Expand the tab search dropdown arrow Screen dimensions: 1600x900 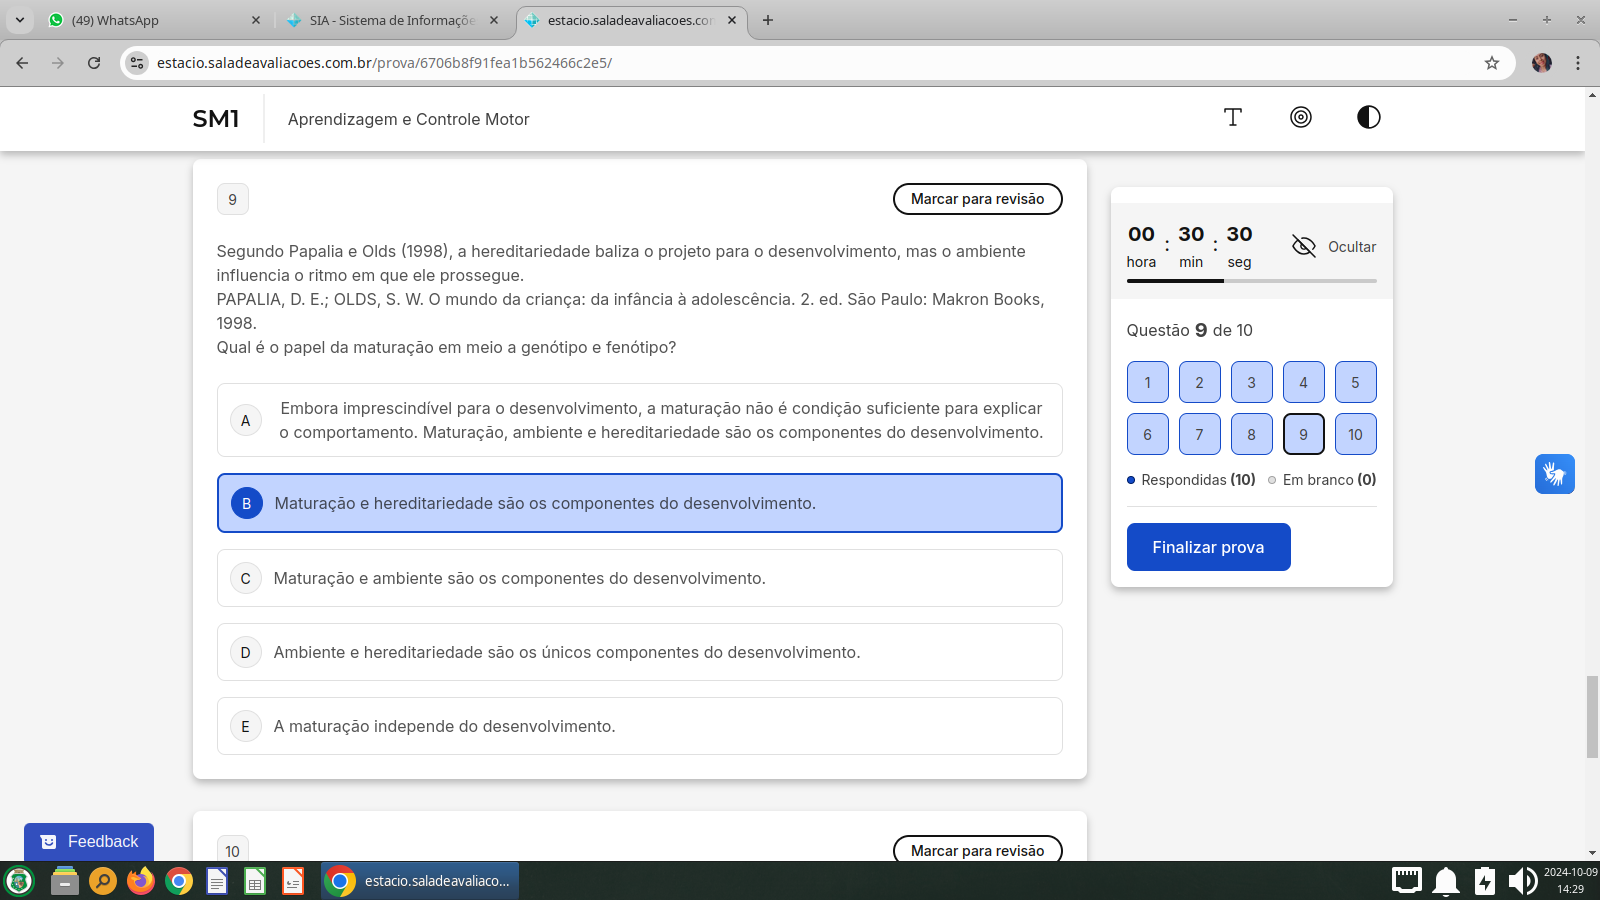(x=20, y=20)
